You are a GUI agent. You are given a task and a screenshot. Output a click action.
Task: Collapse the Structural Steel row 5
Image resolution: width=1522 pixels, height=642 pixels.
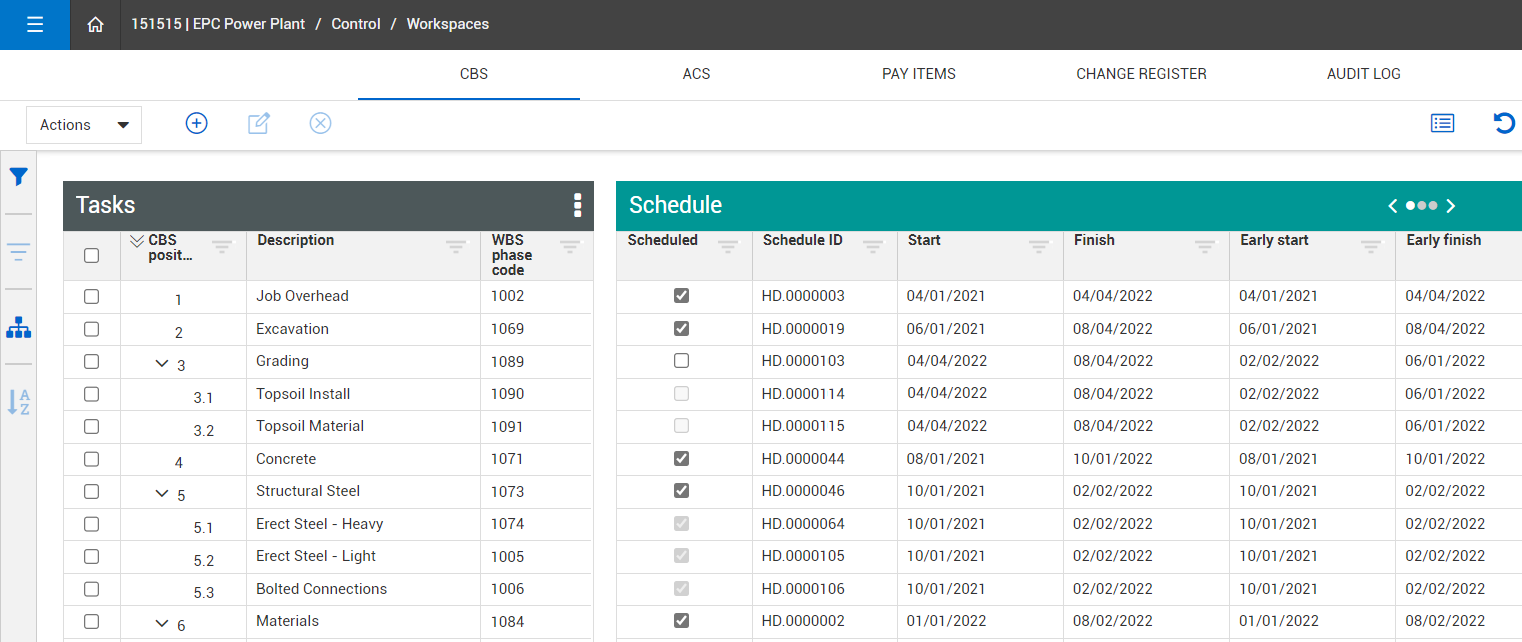click(162, 493)
